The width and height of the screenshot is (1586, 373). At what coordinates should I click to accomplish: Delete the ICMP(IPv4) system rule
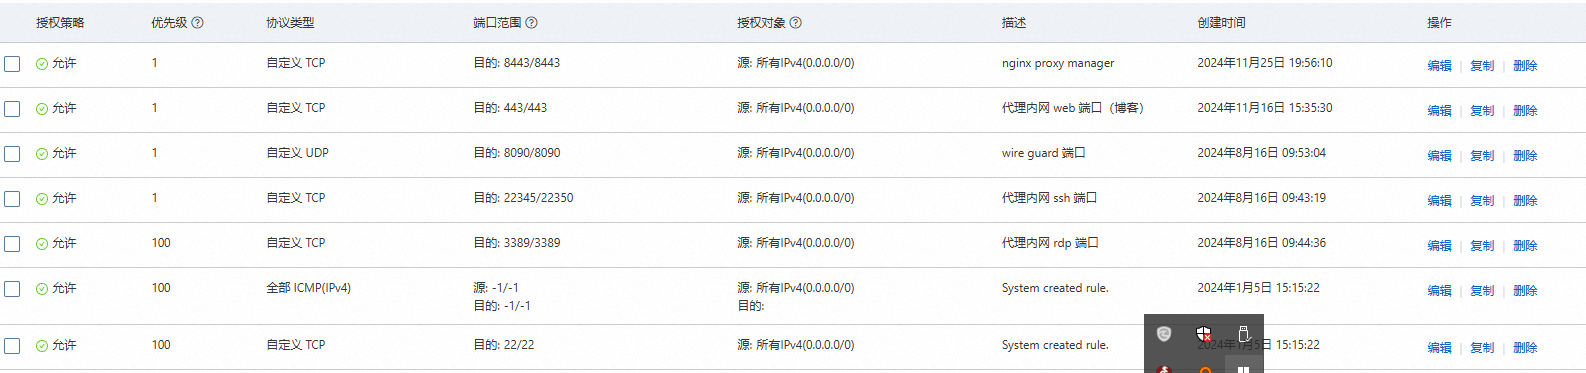(x=1525, y=291)
